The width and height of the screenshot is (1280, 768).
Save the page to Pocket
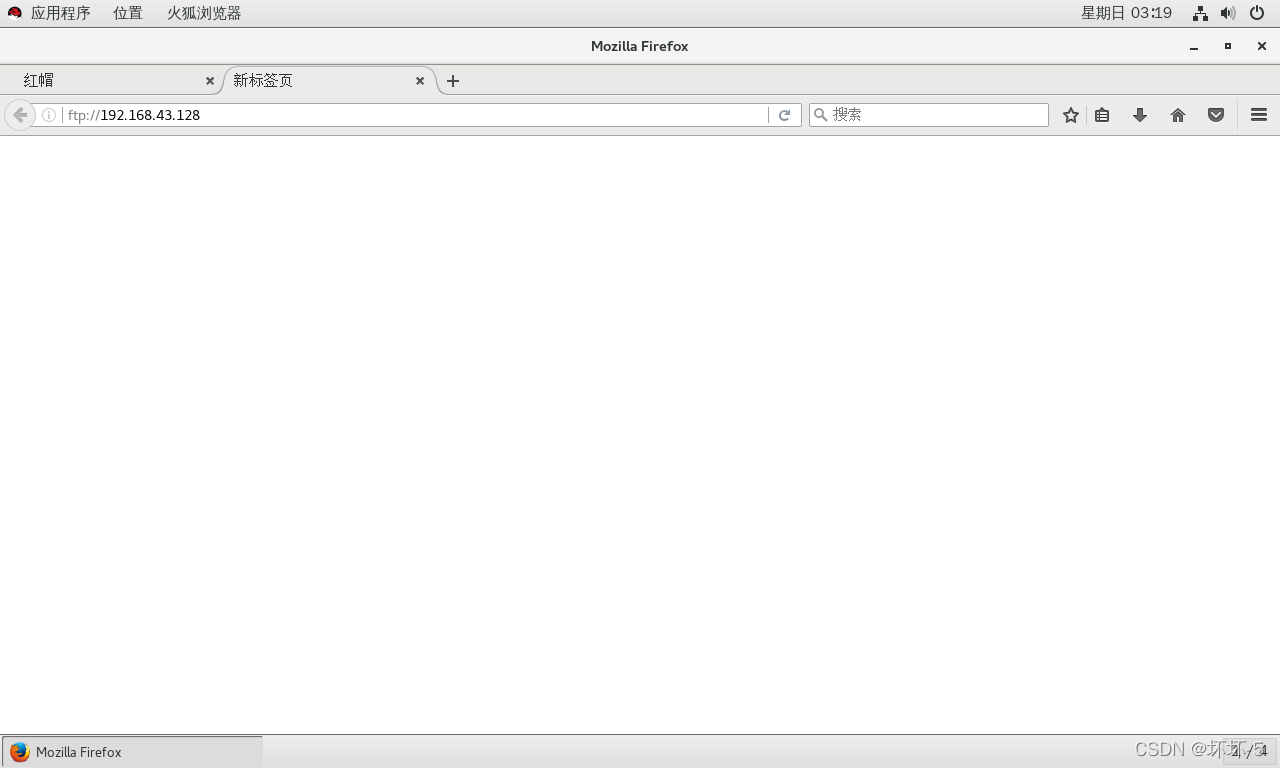[1216, 115]
